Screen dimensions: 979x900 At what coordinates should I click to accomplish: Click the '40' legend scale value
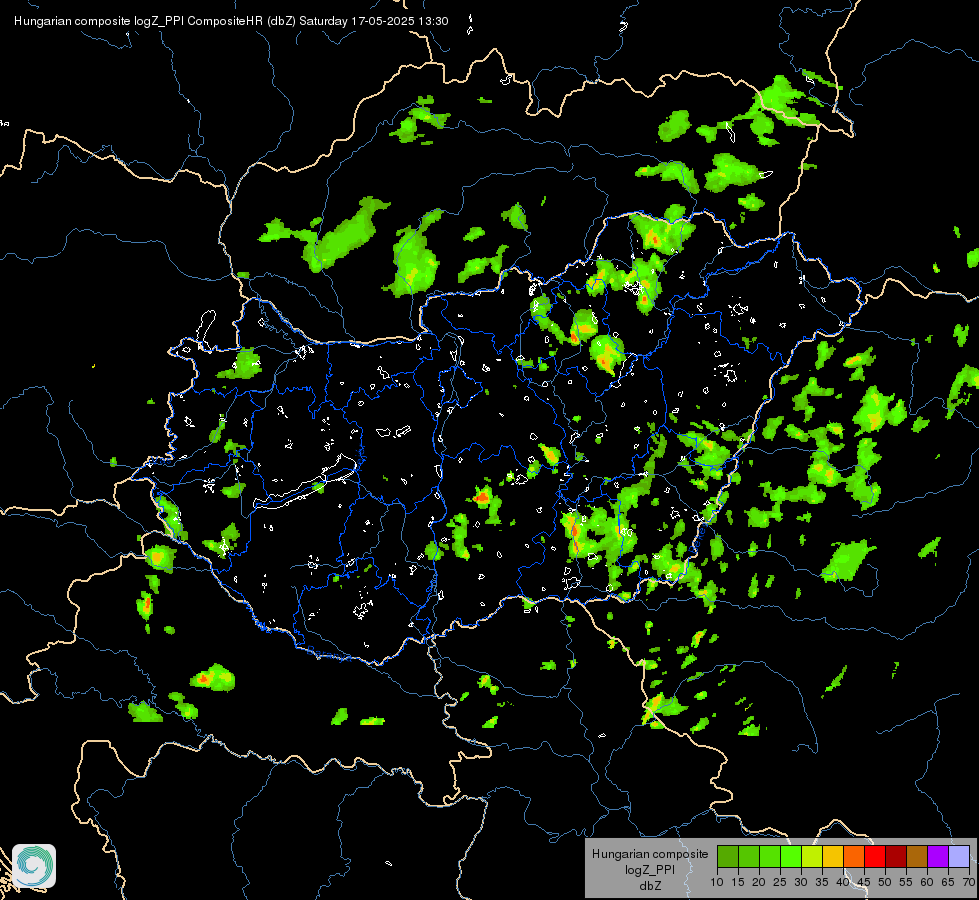[843, 883]
